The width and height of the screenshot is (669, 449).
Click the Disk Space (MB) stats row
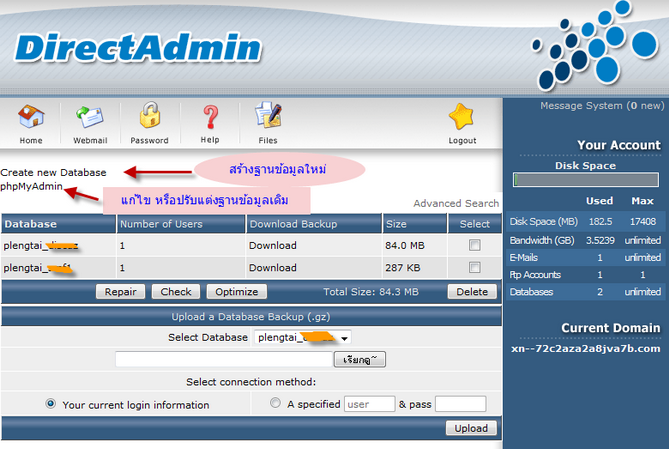pos(585,222)
